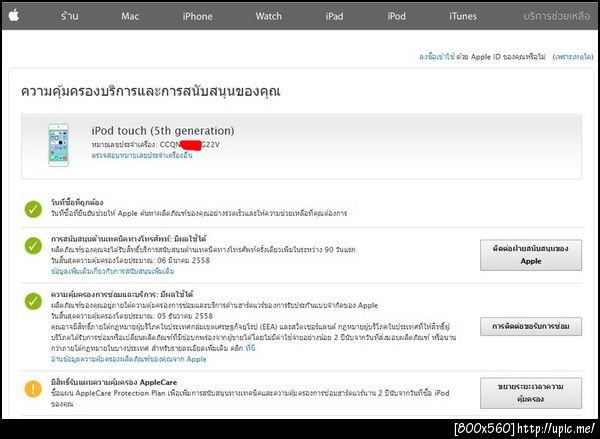Viewport: 600px width, 439px height.
Task: Click the iPod touch product thumbnail
Action: pyautogui.click(x=59, y=145)
